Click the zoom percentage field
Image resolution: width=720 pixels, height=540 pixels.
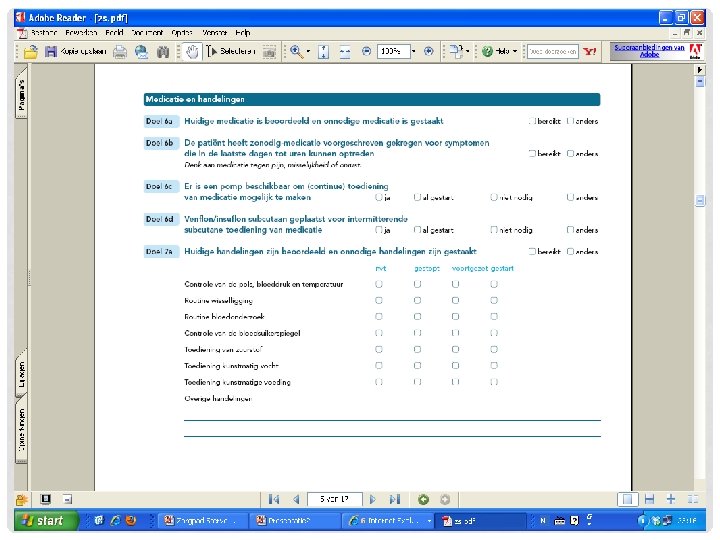[x=394, y=51]
